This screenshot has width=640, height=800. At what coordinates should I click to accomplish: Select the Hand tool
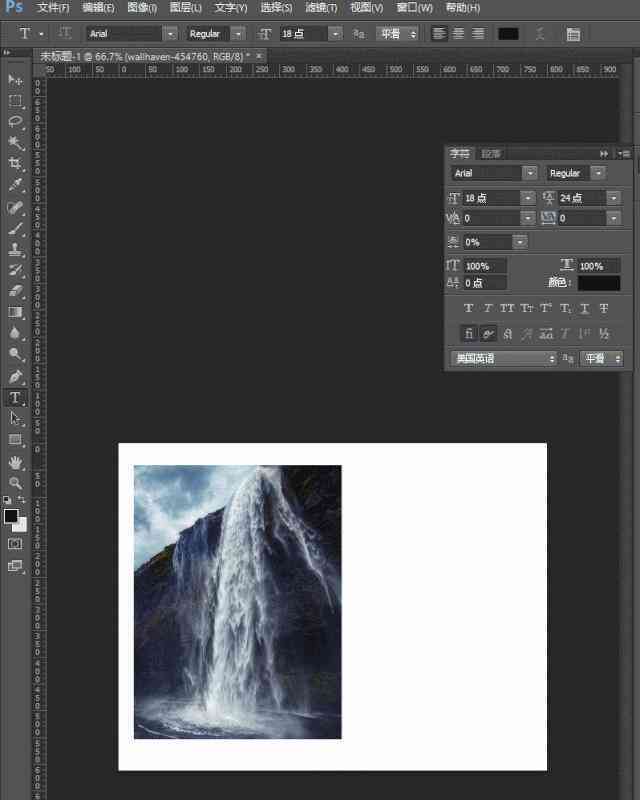(x=15, y=462)
